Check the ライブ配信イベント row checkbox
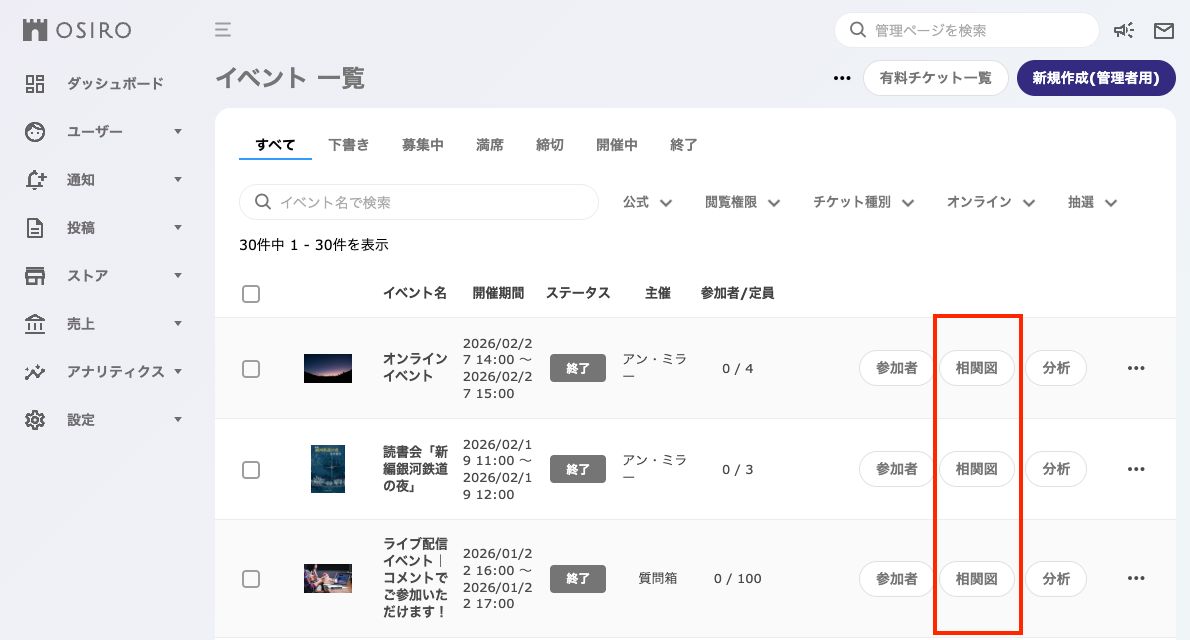 251,579
